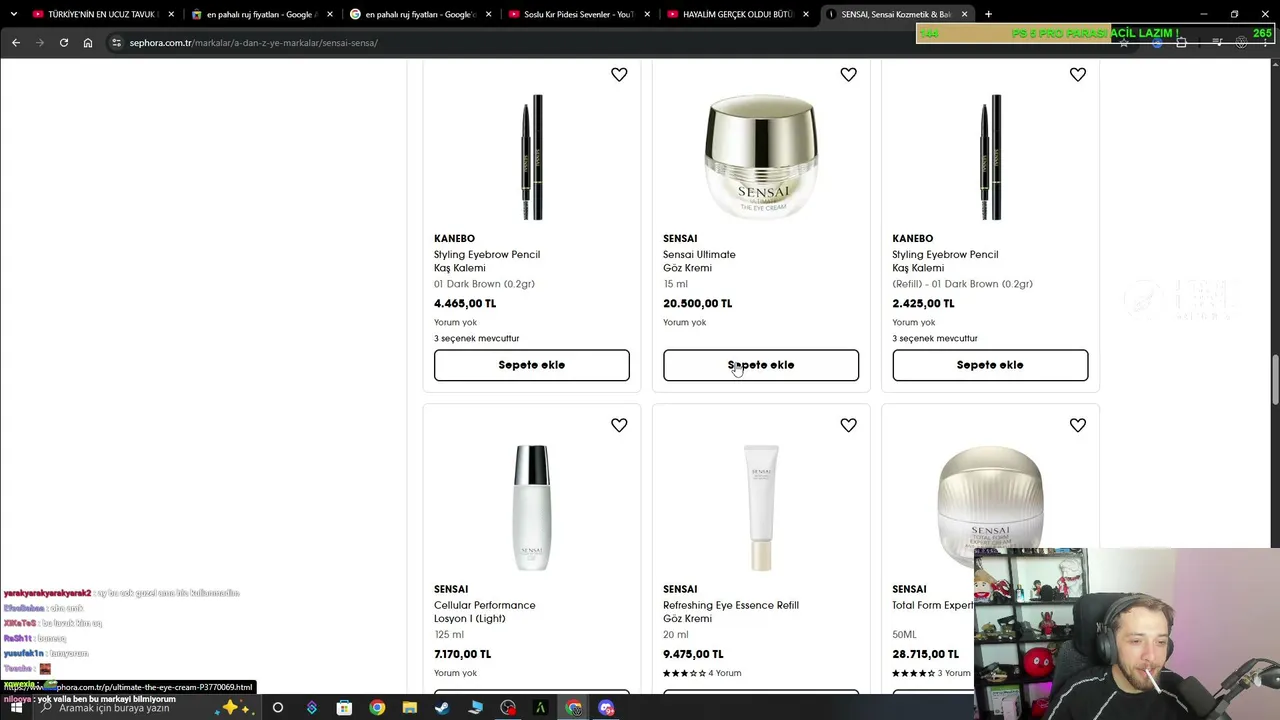Add Kanebo Dark Brown eyebrow pencil to favorites
The width and height of the screenshot is (1280, 720).
coord(619,75)
